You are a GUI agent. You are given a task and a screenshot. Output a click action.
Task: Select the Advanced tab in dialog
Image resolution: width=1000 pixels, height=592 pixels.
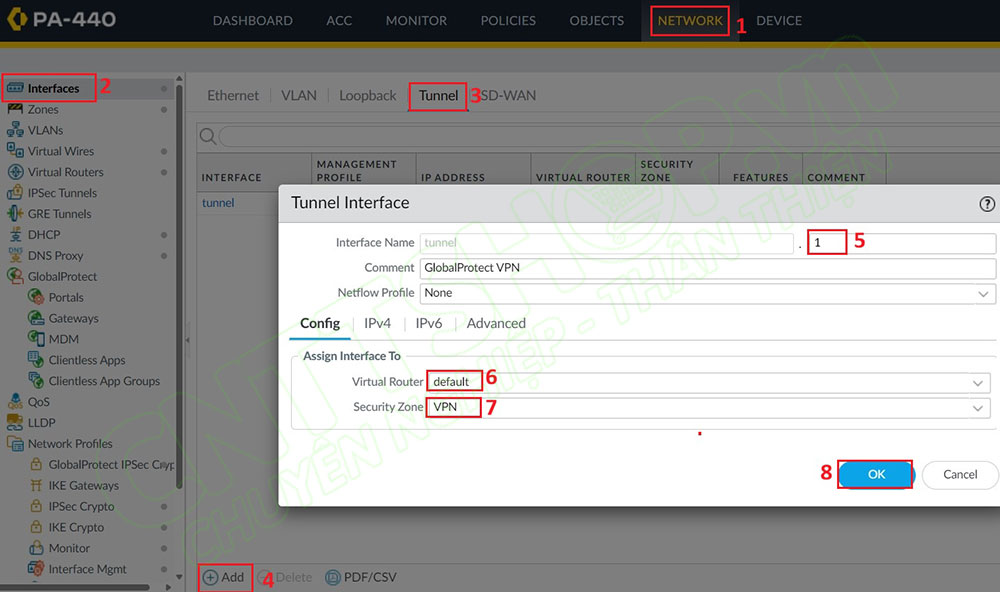(x=496, y=323)
